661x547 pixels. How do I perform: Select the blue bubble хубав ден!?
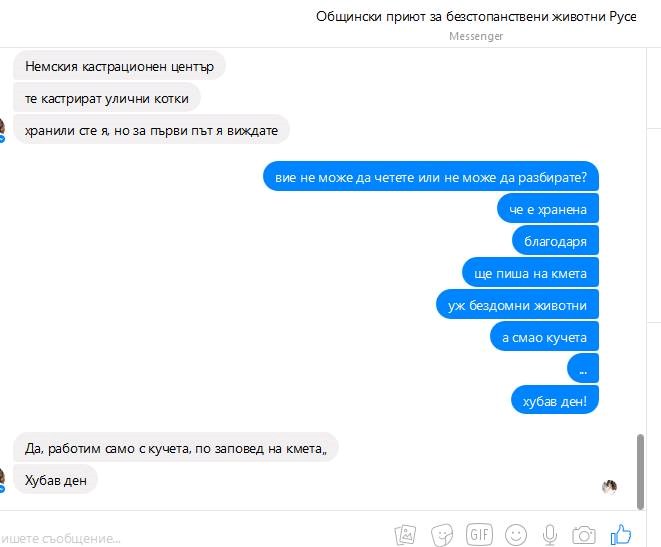(x=555, y=400)
